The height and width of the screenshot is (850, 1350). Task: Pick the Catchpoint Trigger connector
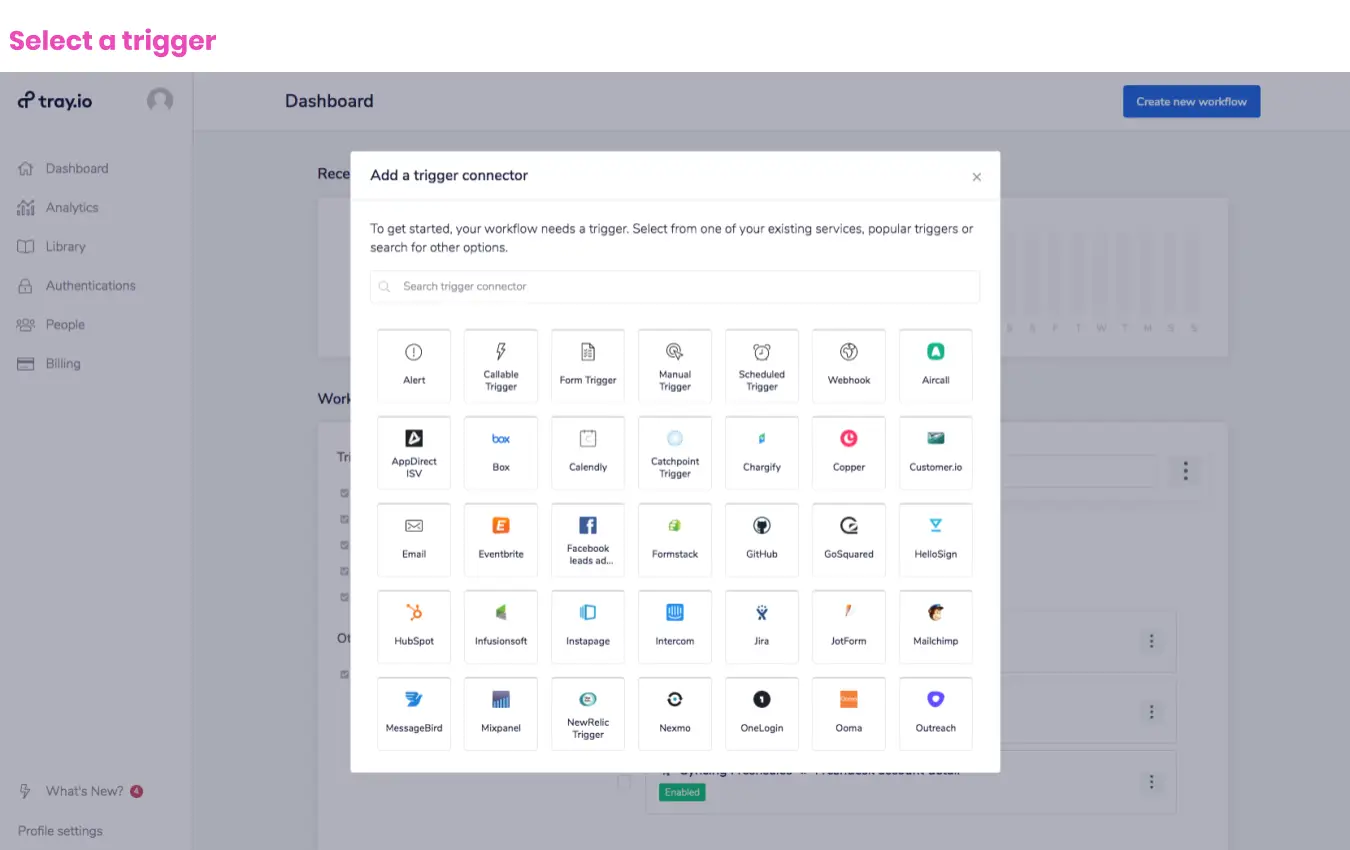pos(675,453)
